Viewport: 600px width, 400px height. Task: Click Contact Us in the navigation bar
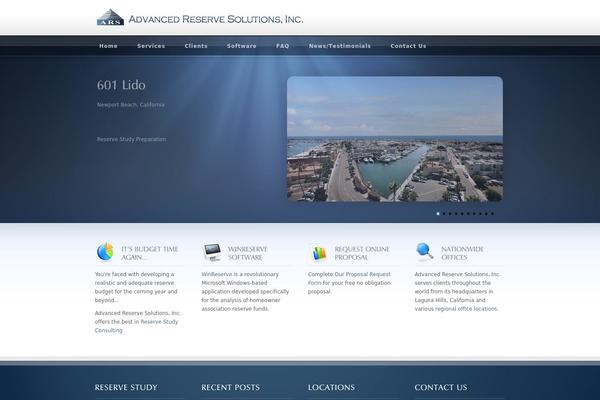[408, 46]
